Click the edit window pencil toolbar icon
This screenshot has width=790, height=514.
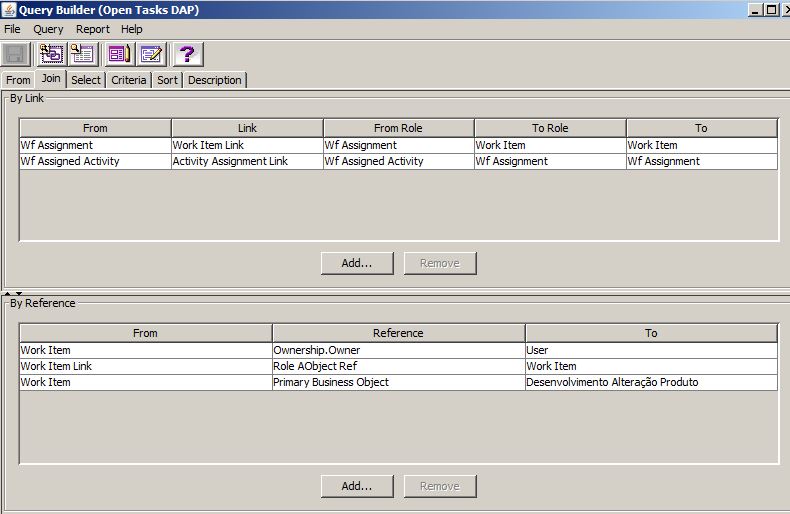151,54
